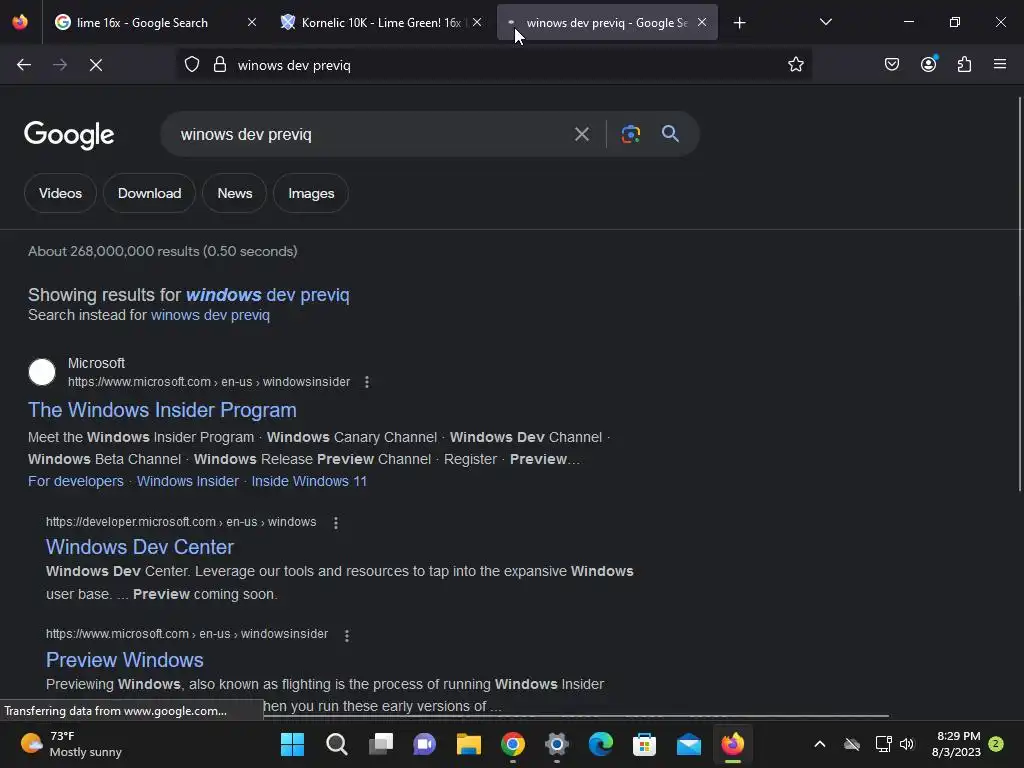Open a new tab
This screenshot has height=768, width=1024.
pyautogui.click(x=739, y=23)
